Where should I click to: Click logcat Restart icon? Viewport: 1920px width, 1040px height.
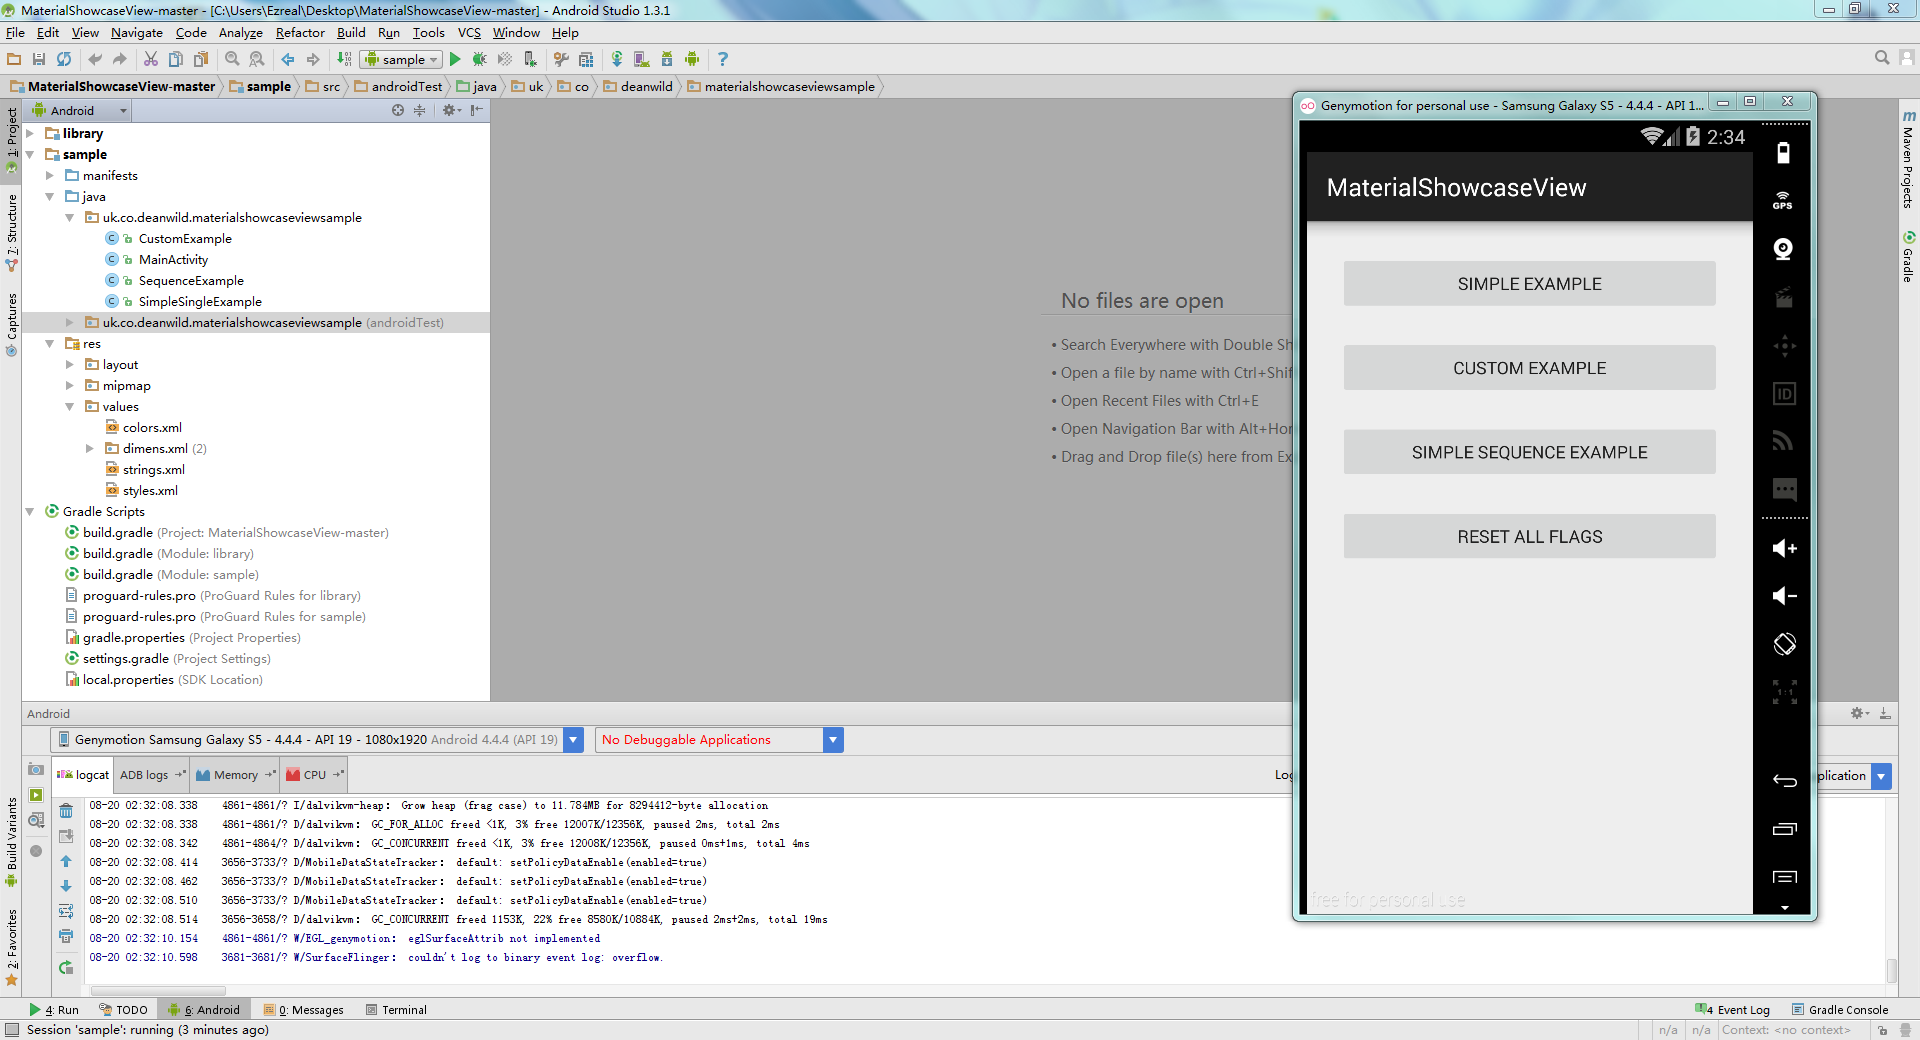tap(66, 967)
